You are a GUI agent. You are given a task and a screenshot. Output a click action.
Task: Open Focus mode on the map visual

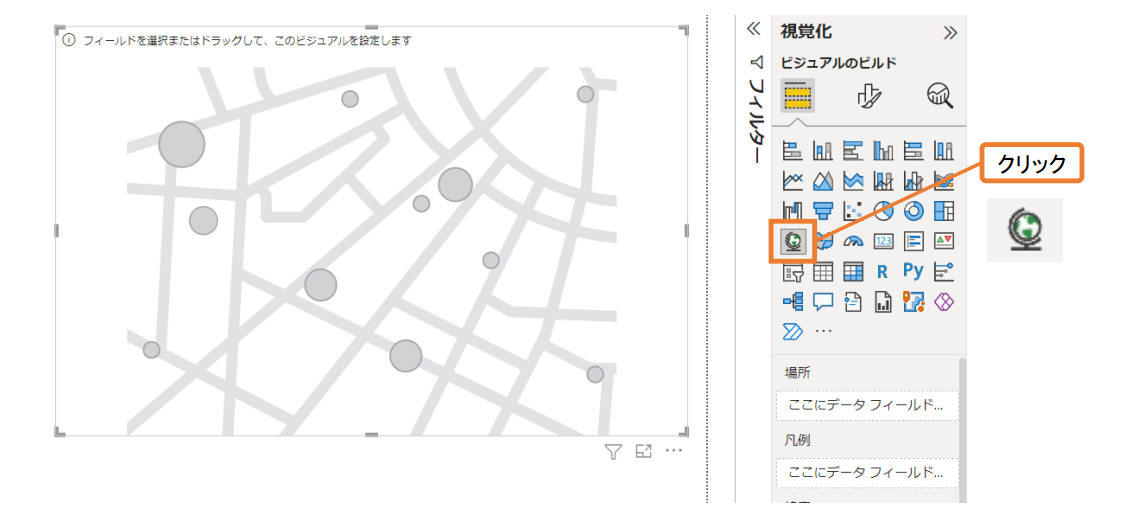[644, 451]
